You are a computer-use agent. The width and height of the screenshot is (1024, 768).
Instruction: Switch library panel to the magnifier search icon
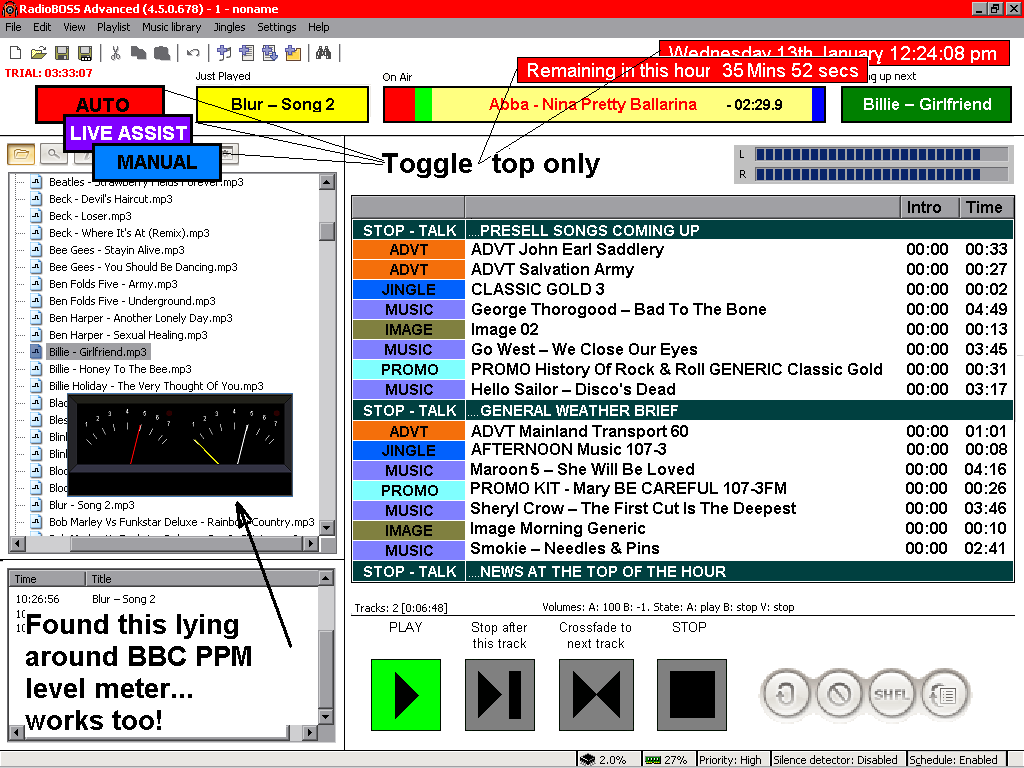tap(54, 154)
